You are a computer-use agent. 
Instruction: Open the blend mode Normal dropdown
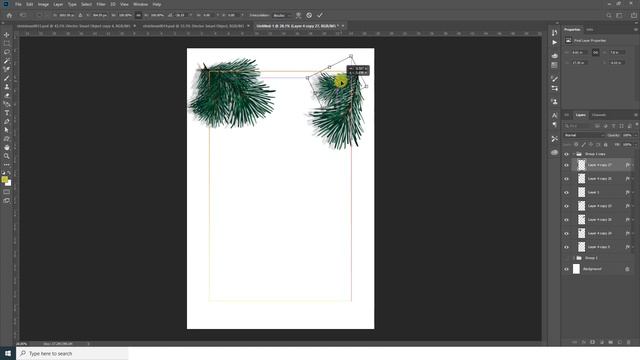click(584, 135)
